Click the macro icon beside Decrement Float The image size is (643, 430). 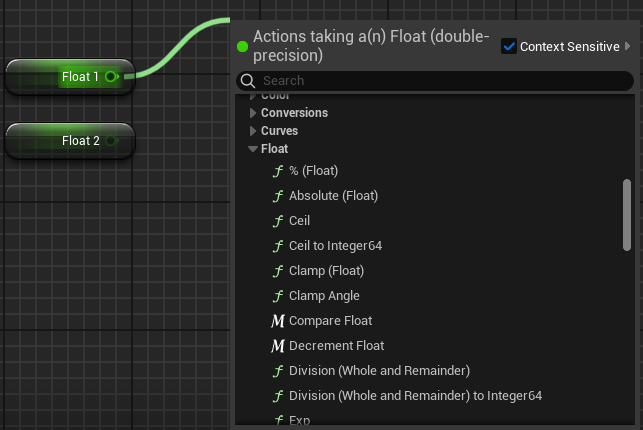point(278,346)
